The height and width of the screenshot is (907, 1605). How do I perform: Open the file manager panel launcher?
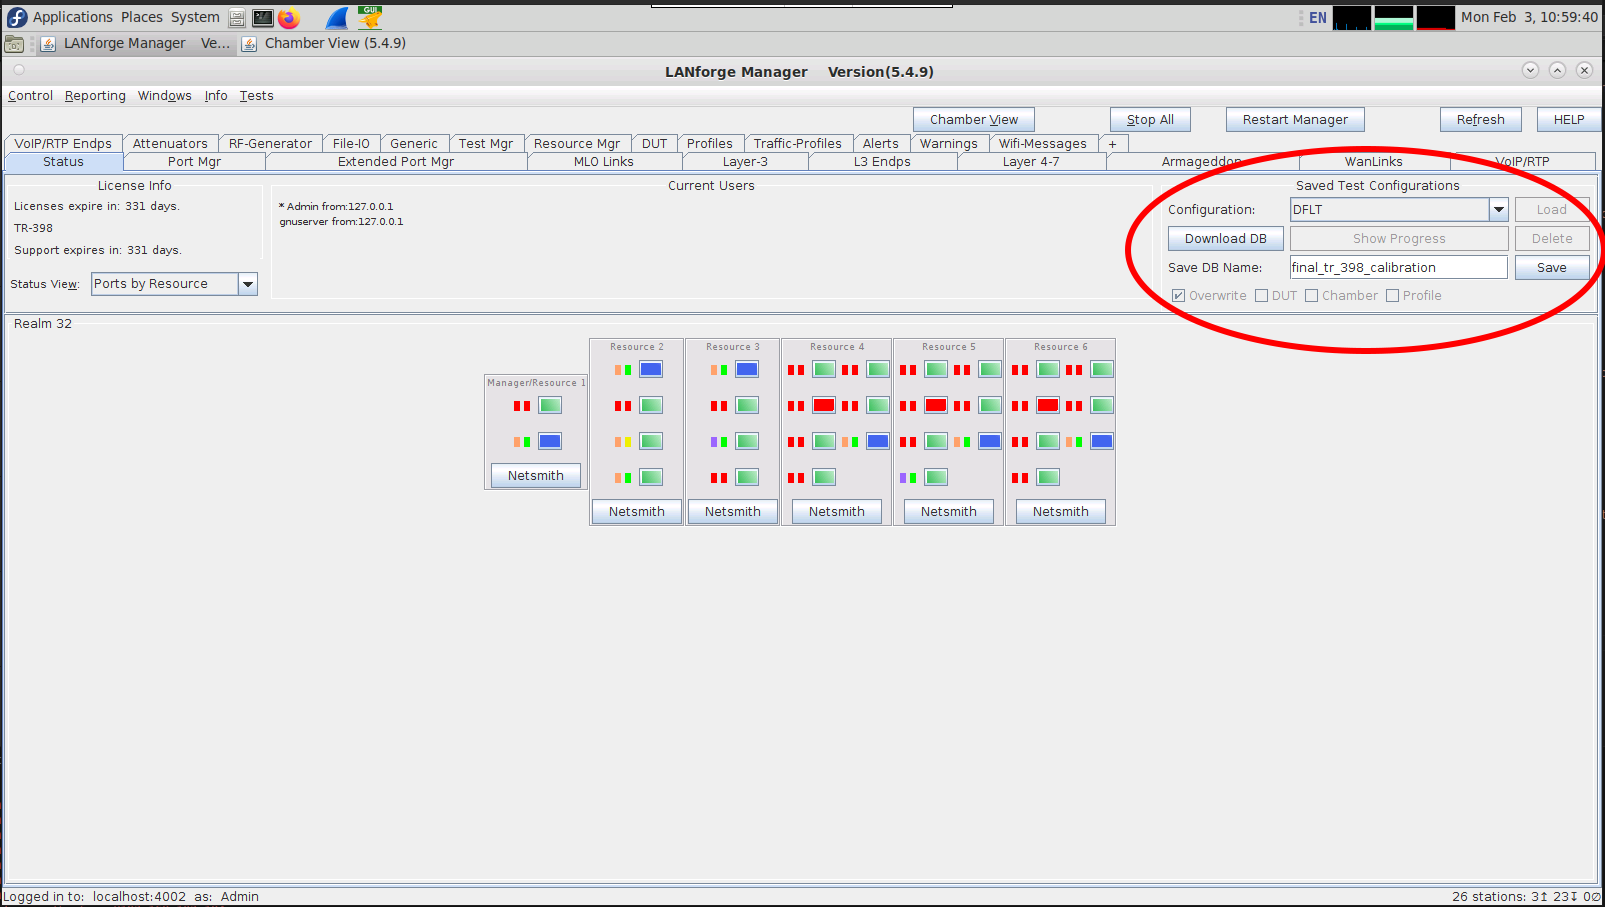pos(237,18)
